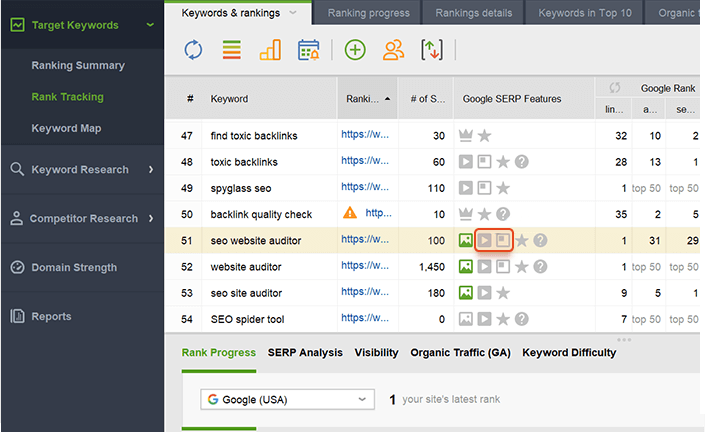Open ranking URL link for spyglass seo

pos(365,187)
